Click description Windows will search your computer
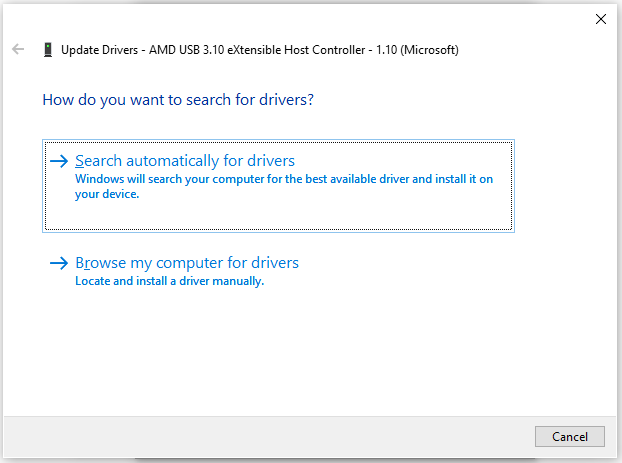622x463 pixels. click(284, 186)
